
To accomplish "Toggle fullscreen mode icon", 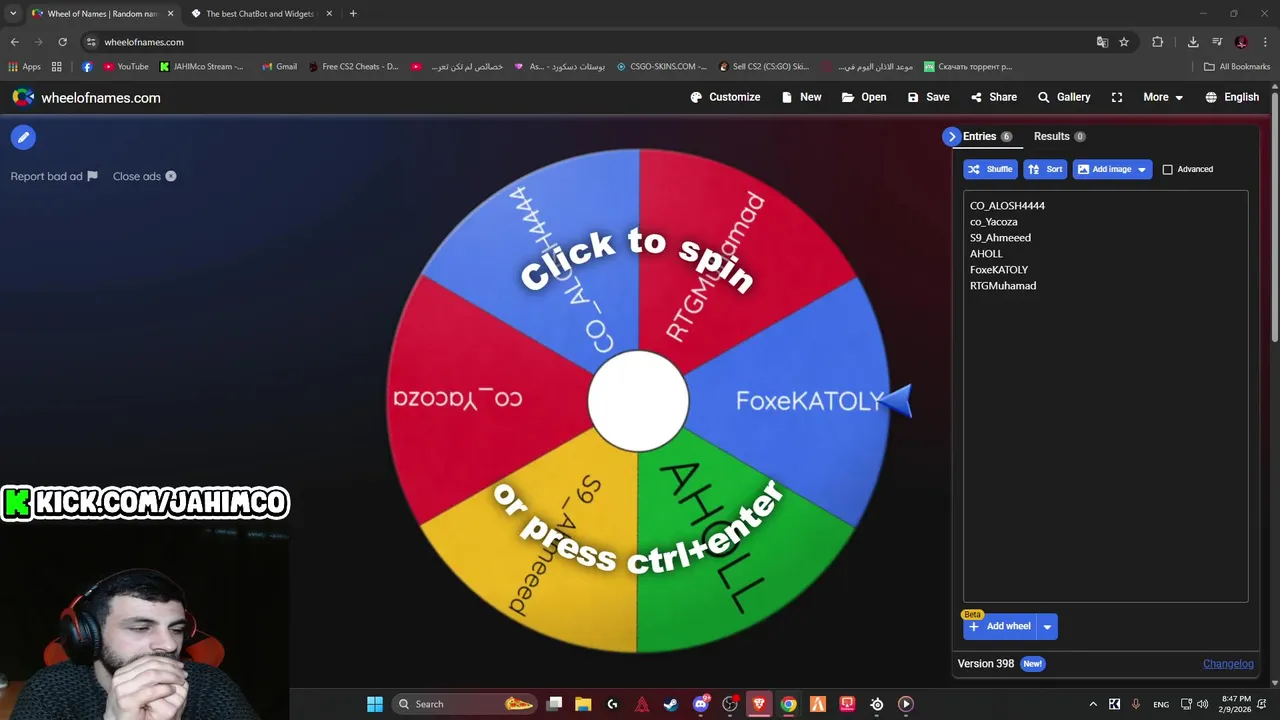I will point(1117,97).
